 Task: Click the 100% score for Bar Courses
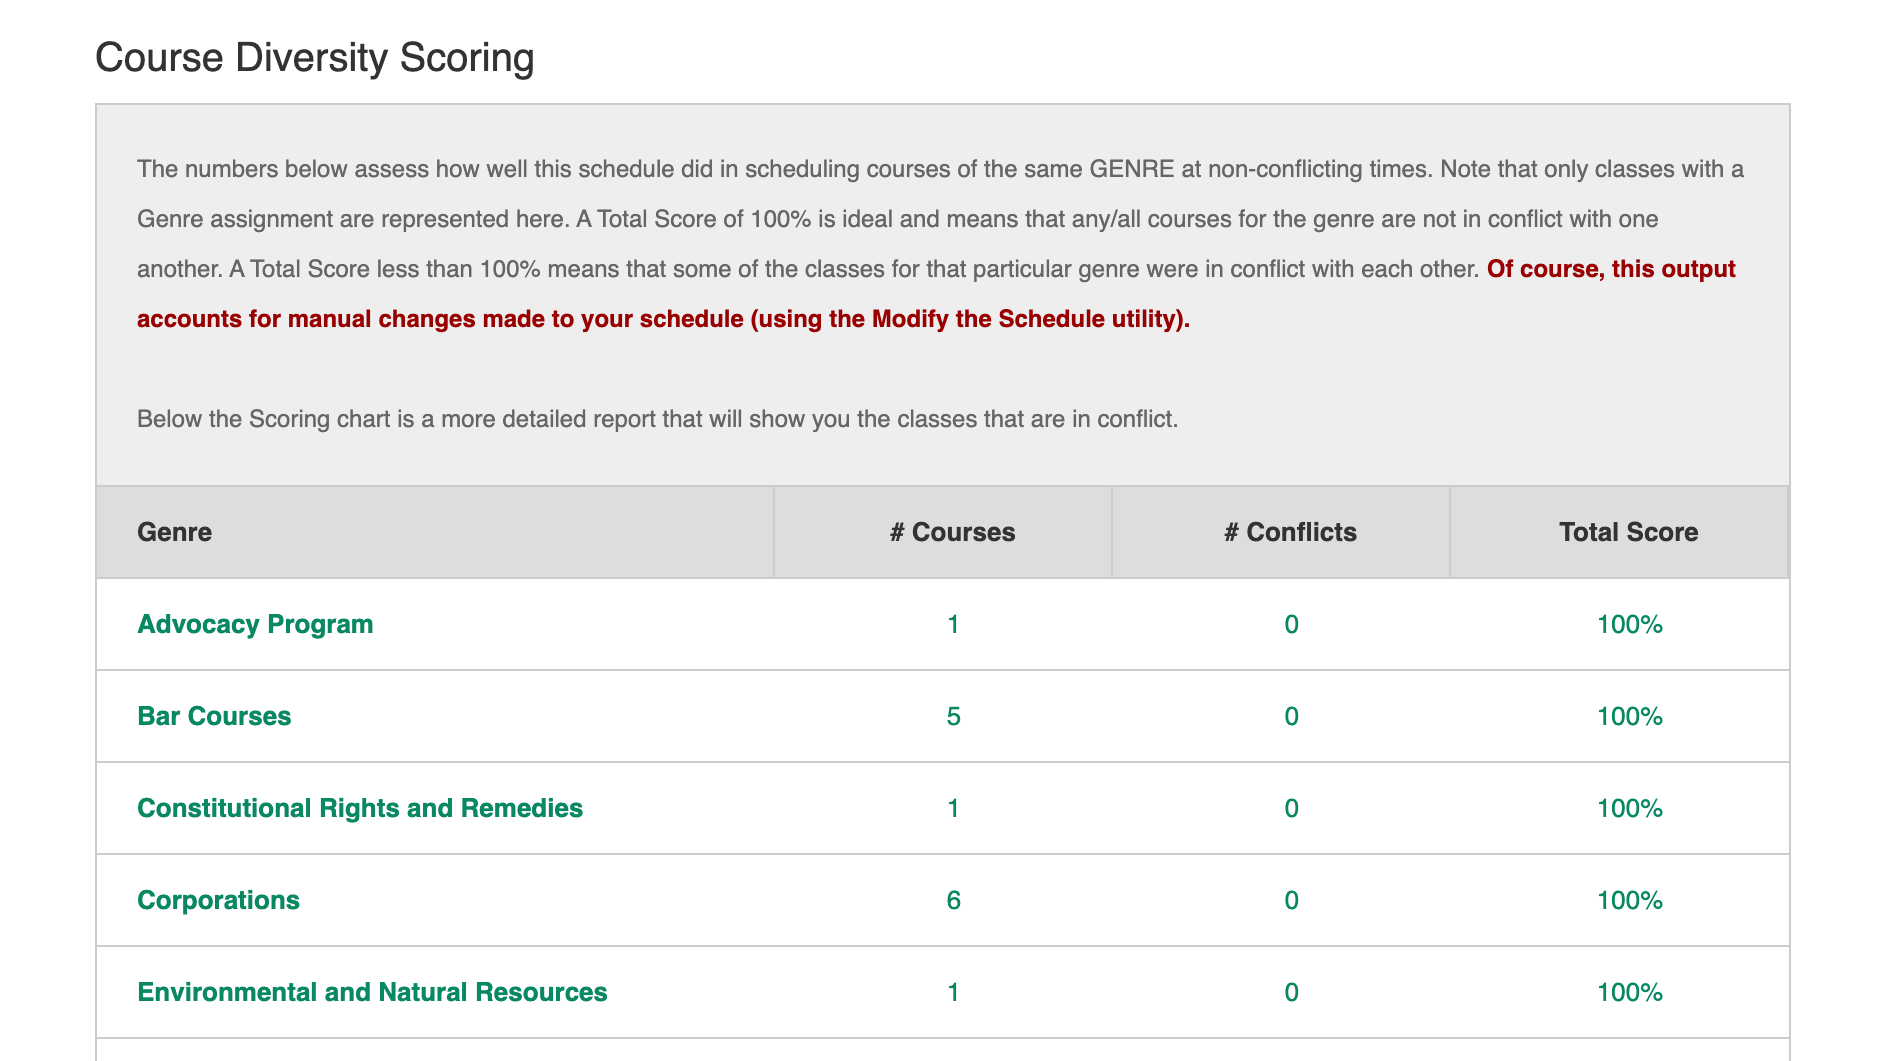coord(1628,716)
